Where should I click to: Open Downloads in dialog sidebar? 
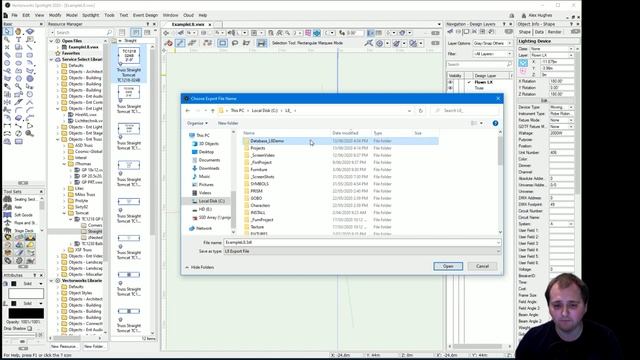205,168
